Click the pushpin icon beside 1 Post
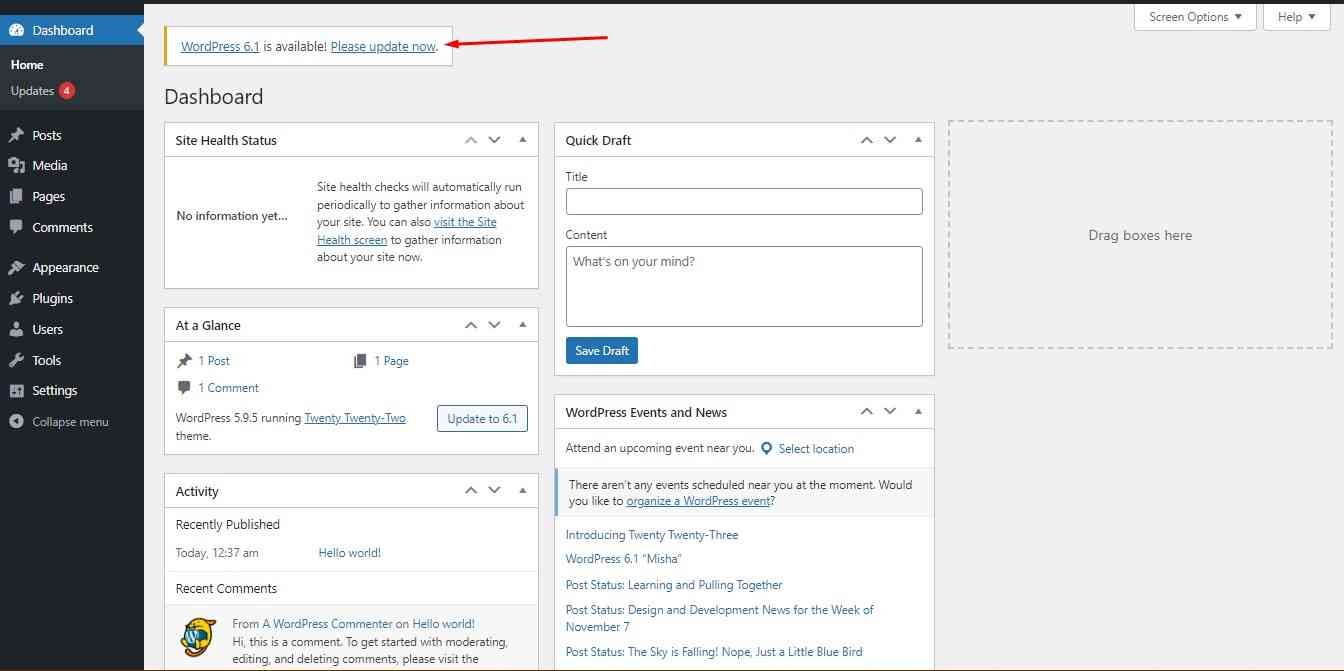This screenshot has height=671, width=1344. click(x=184, y=361)
